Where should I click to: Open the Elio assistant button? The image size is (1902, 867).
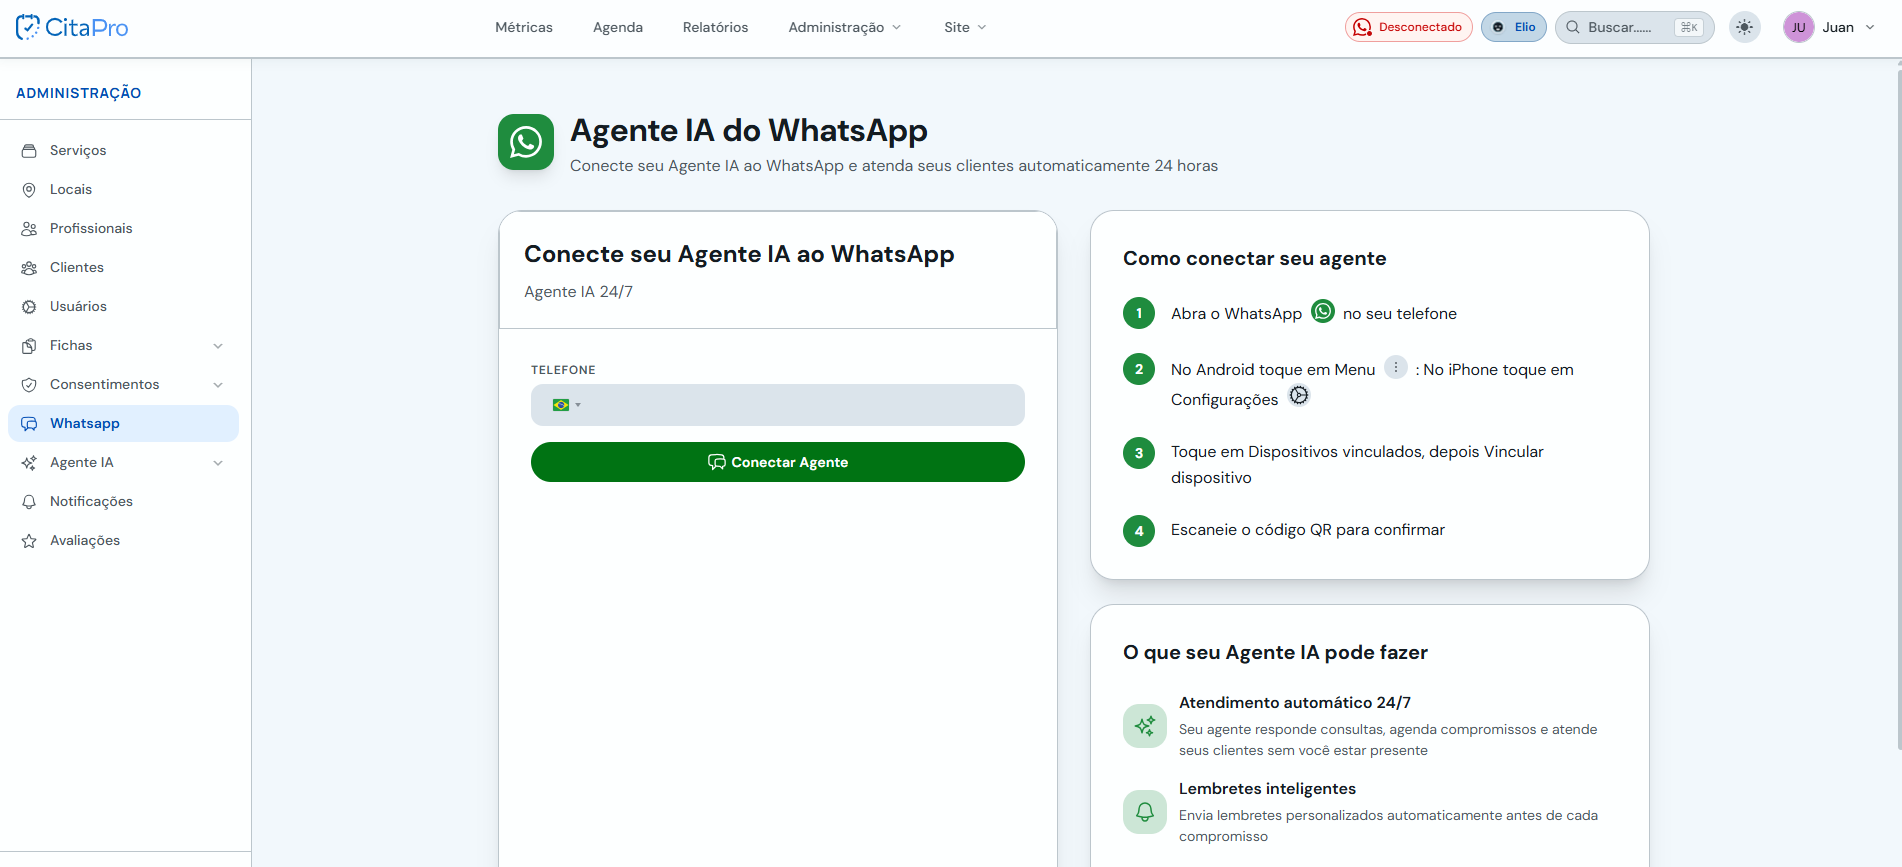[1514, 27]
